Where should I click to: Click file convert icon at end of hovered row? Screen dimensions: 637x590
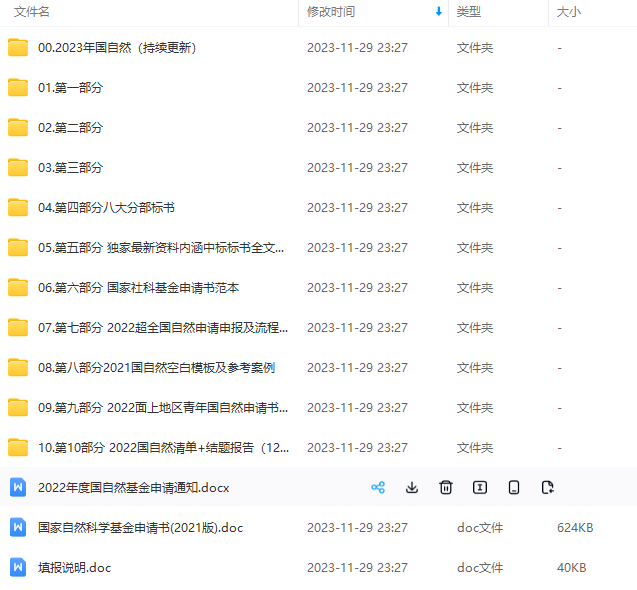point(548,487)
